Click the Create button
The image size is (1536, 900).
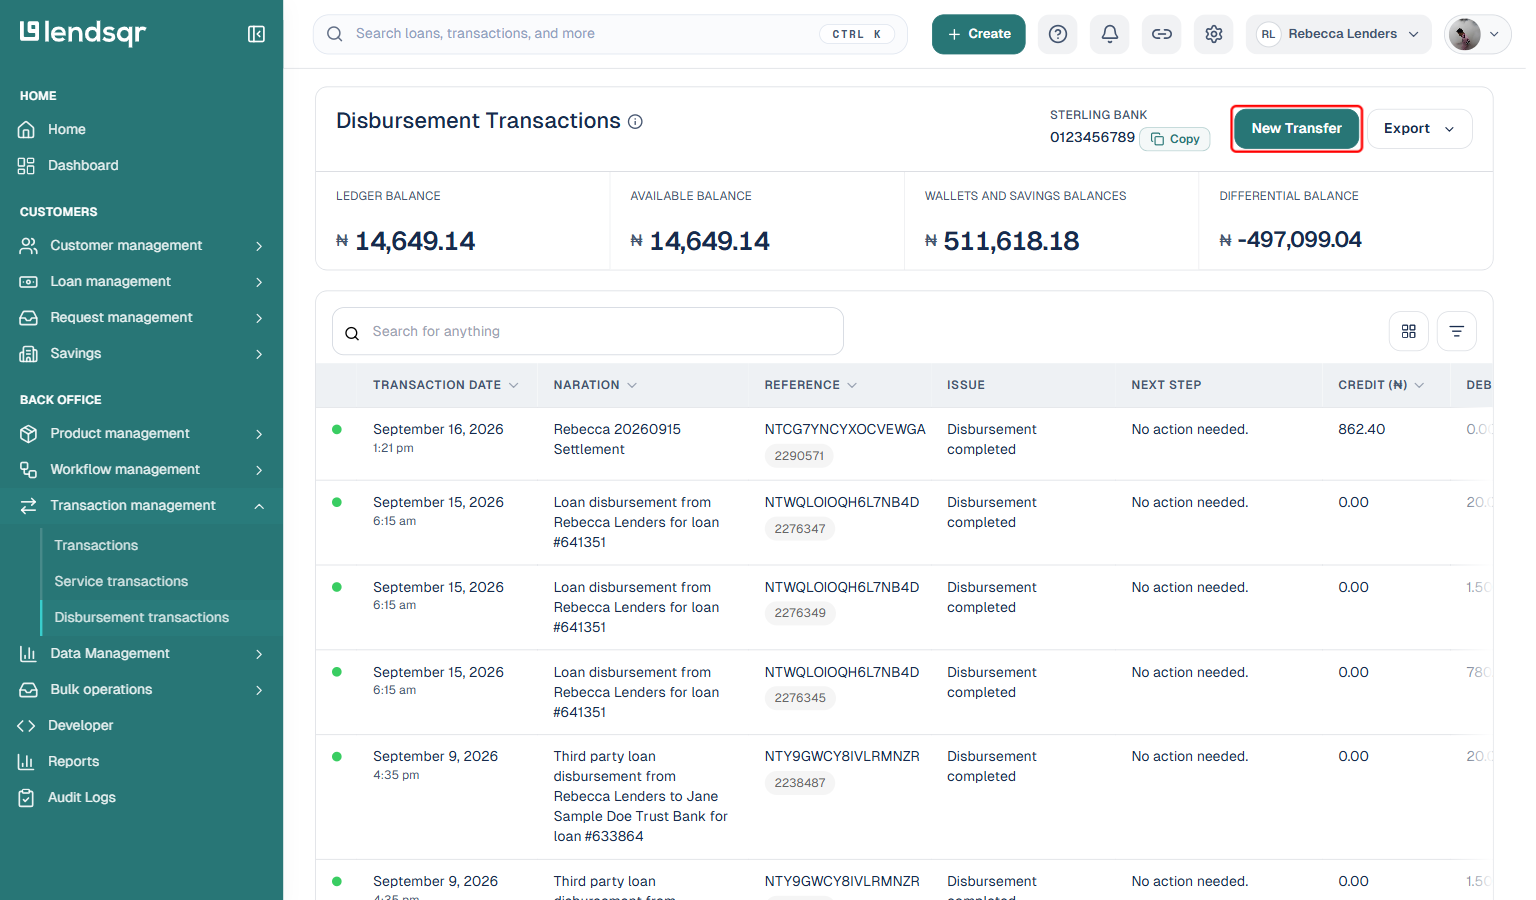click(x=979, y=34)
